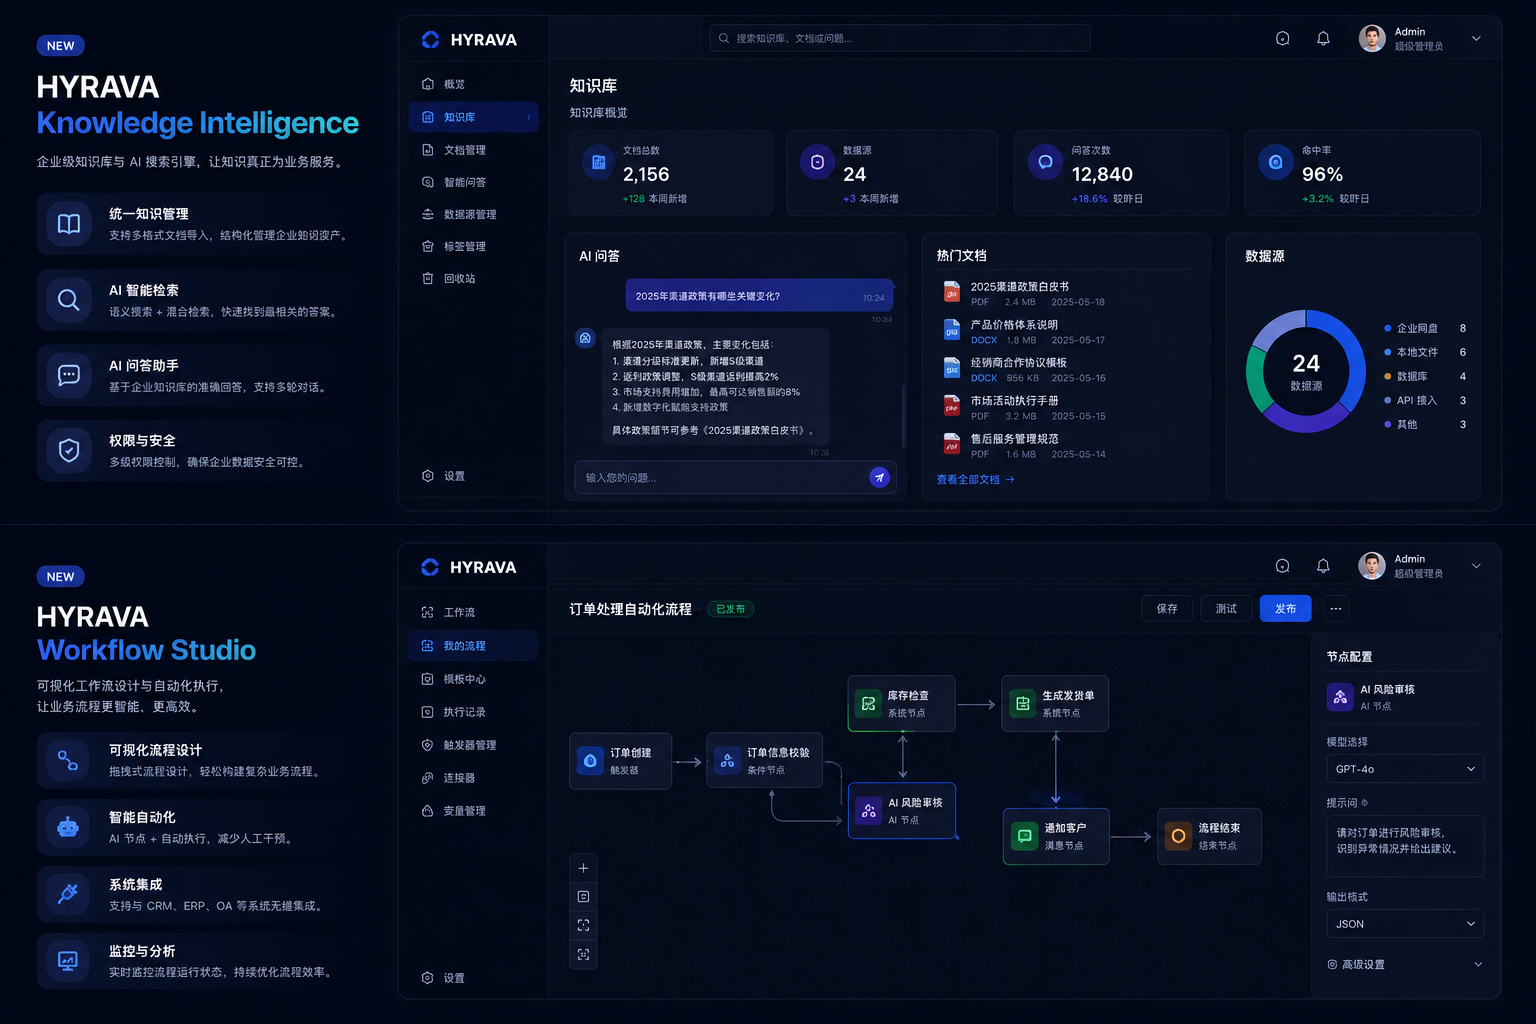1536x1024 pixels.
Task: Click the help icon in the workflow studio header
Action: coord(1282,566)
